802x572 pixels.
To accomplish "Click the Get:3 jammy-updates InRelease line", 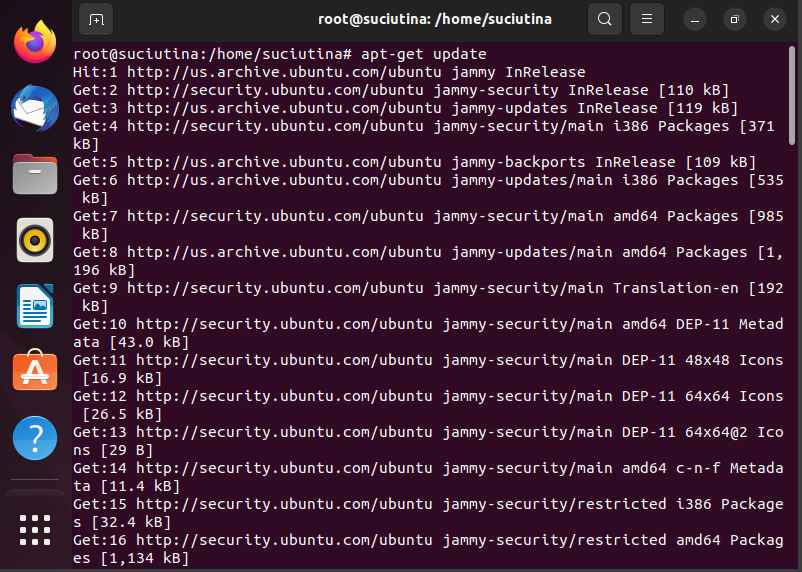I will coord(405,108).
